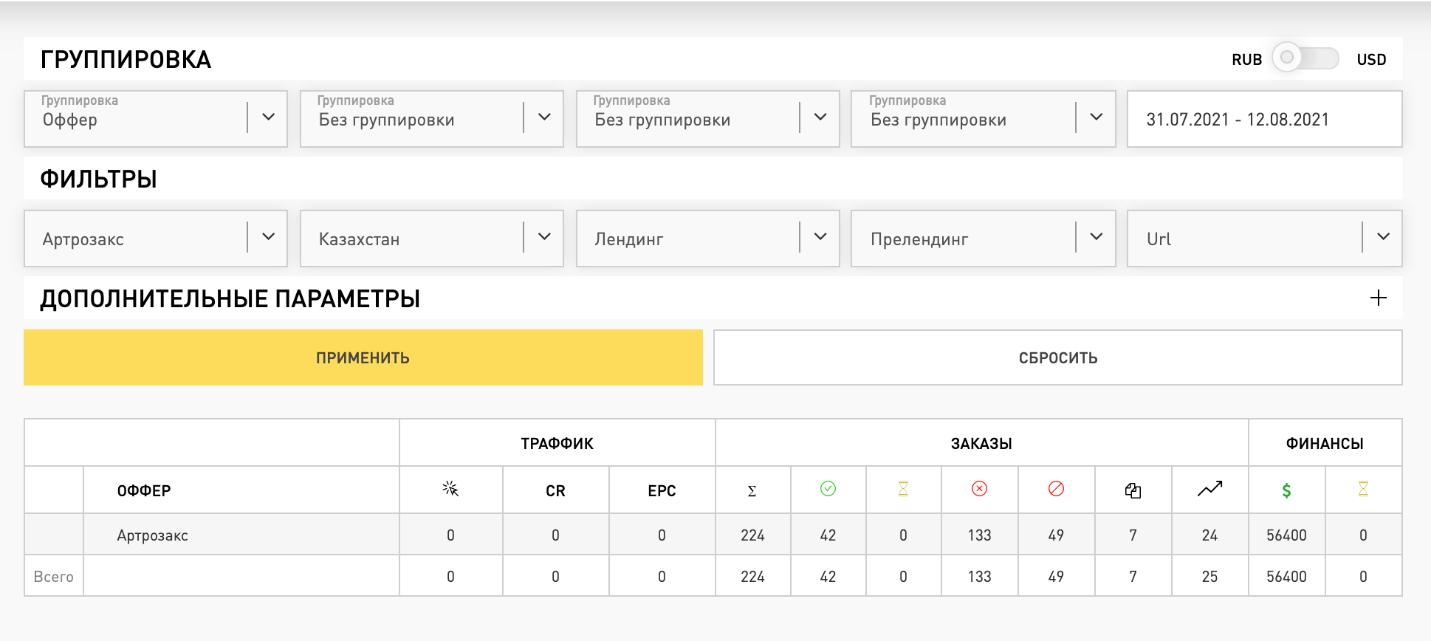This screenshot has width=1431, height=641.
Task: Click the ТРАФФИК group header
Action: point(557,443)
